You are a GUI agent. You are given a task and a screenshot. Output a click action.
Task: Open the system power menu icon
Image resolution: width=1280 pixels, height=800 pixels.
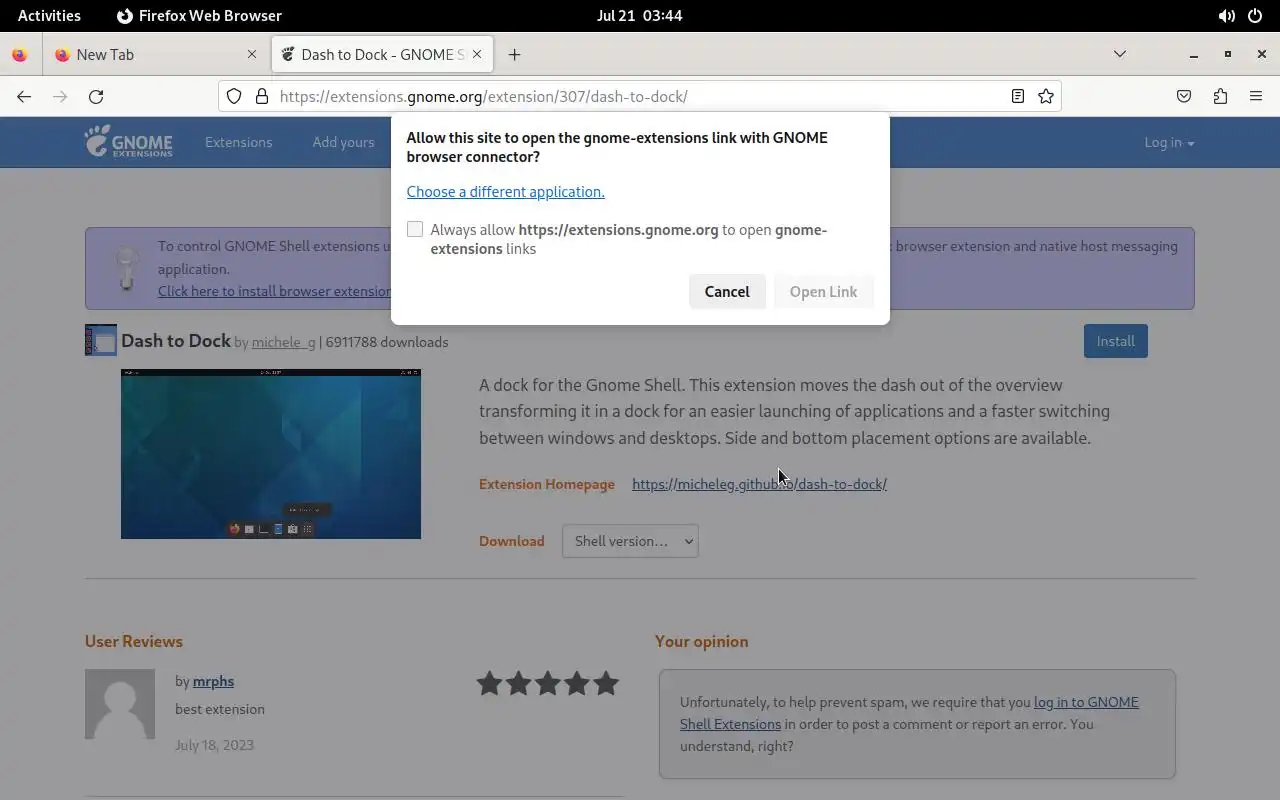[1255, 16]
